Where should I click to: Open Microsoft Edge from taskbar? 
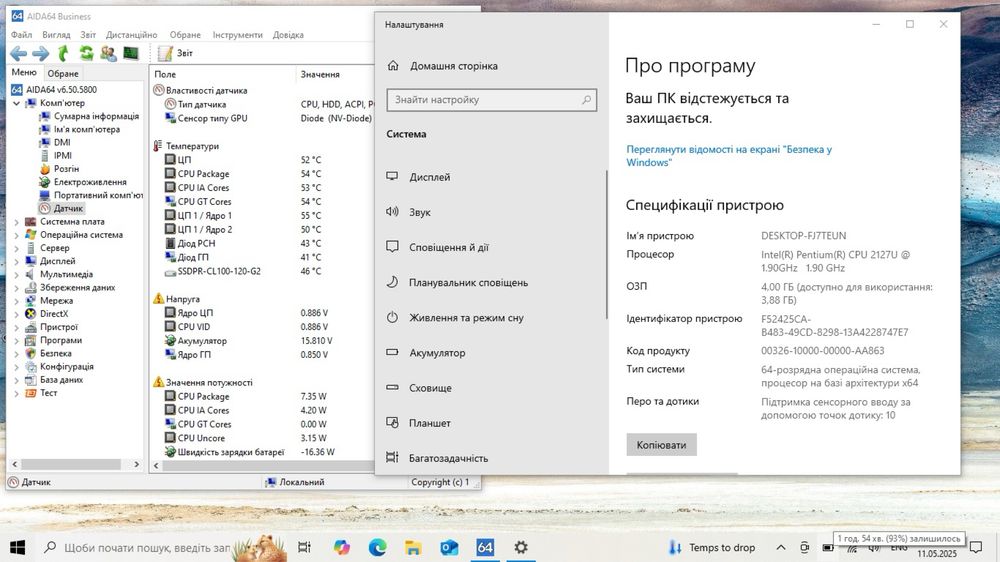click(377, 547)
